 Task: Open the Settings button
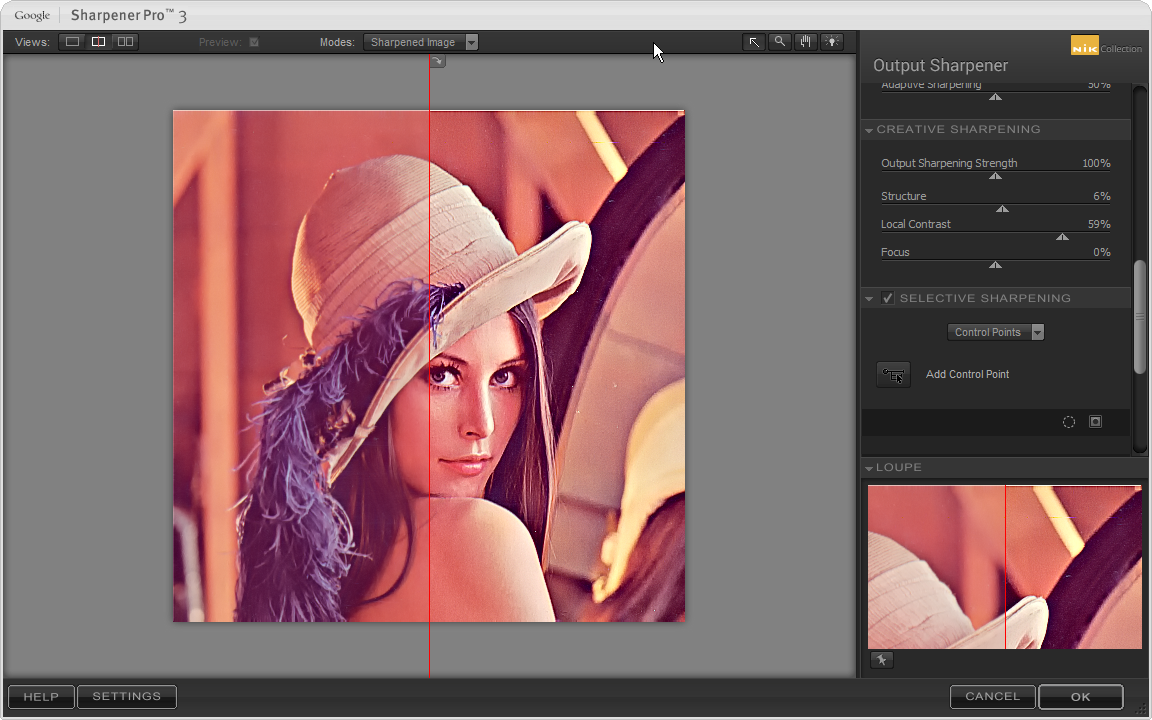pyautogui.click(x=126, y=696)
